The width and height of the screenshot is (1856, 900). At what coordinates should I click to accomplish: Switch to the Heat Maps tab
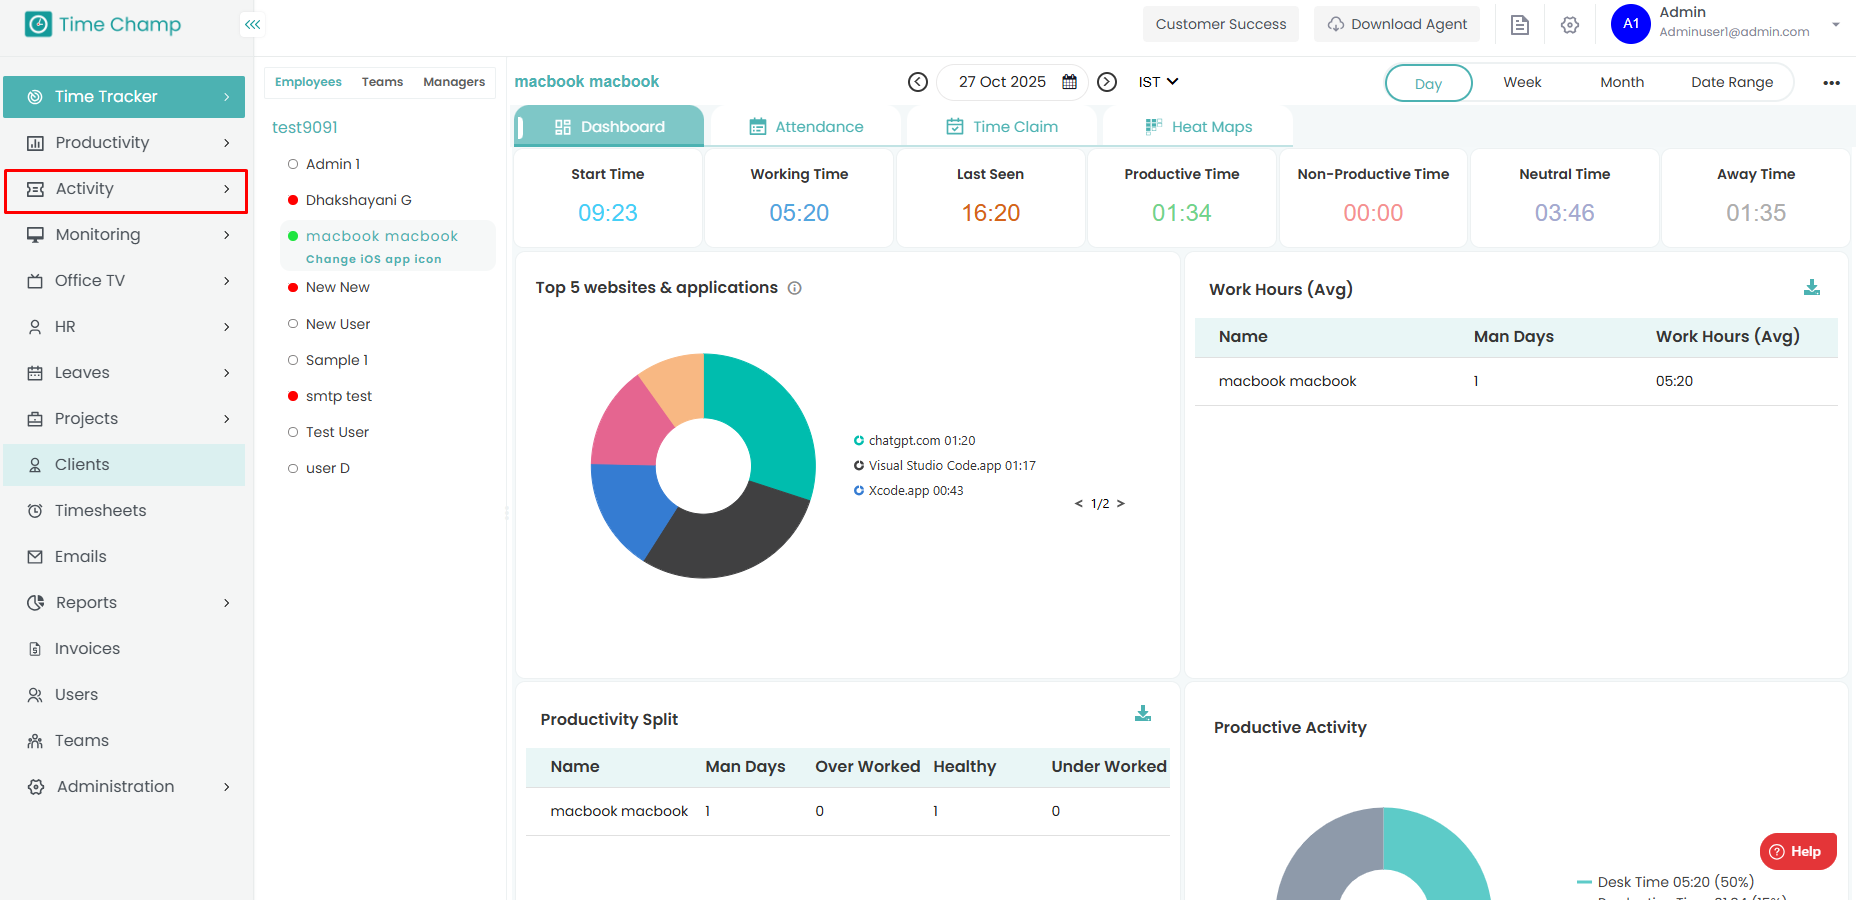pyautogui.click(x=1198, y=127)
